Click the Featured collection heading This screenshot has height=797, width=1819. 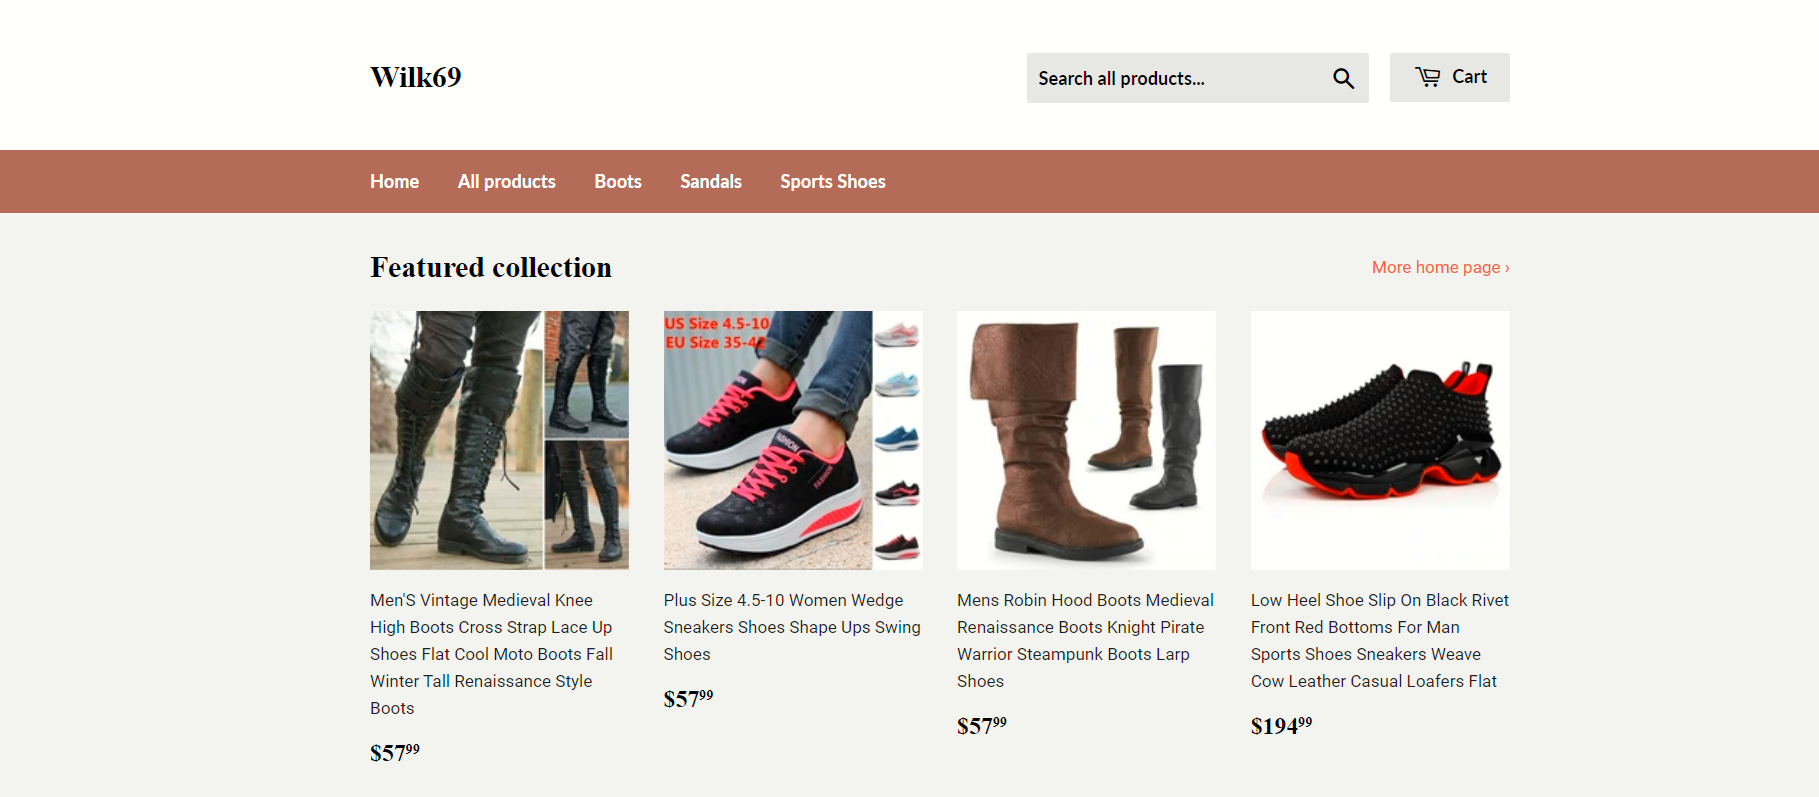pos(490,267)
